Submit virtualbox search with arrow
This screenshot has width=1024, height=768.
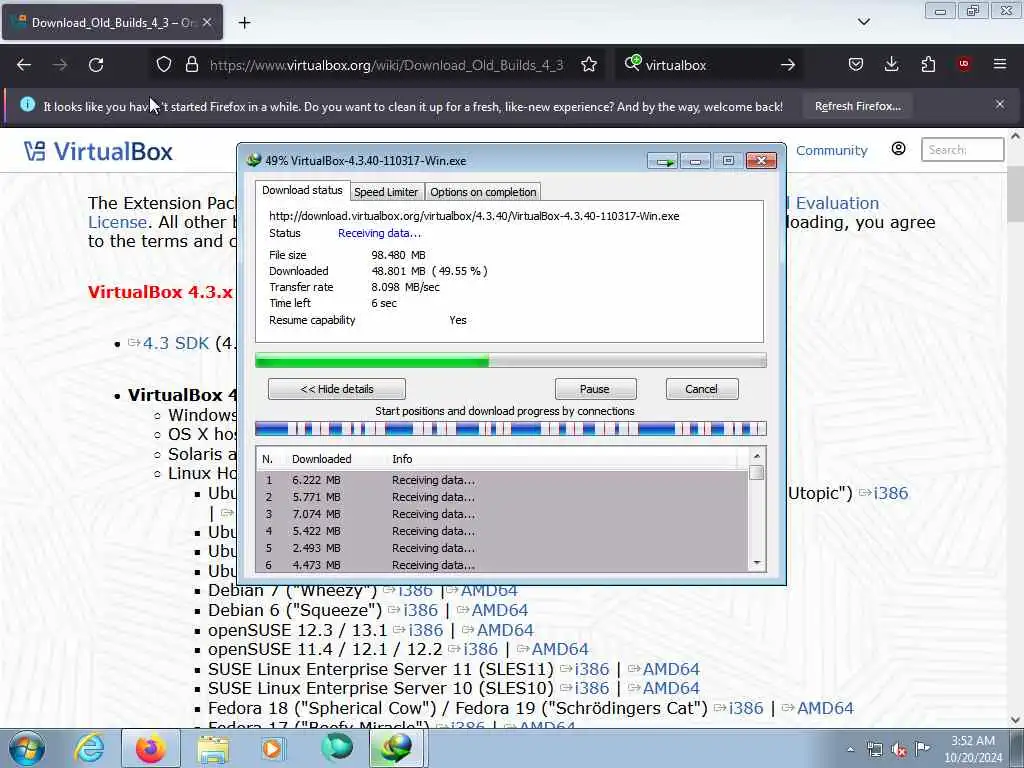(788, 65)
